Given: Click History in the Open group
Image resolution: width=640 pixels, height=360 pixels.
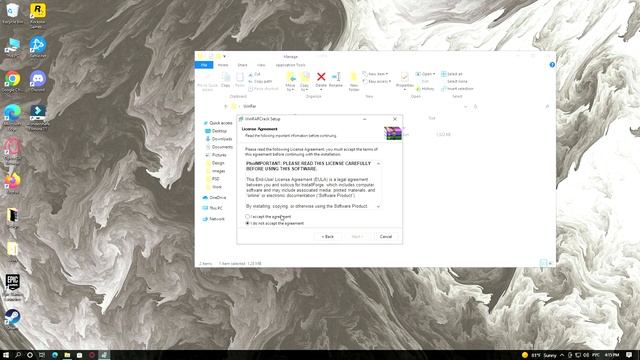Looking at the screenshot, I should pyautogui.click(x=425, y=89).
